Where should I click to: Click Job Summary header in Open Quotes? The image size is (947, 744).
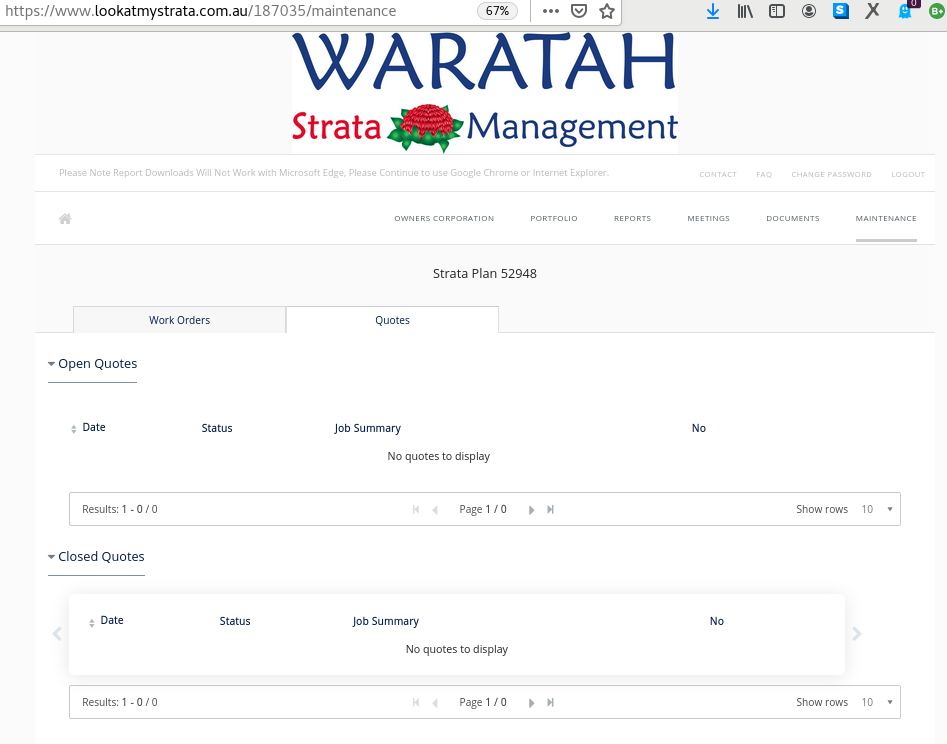pyautogui.click(x=367, y=428)
